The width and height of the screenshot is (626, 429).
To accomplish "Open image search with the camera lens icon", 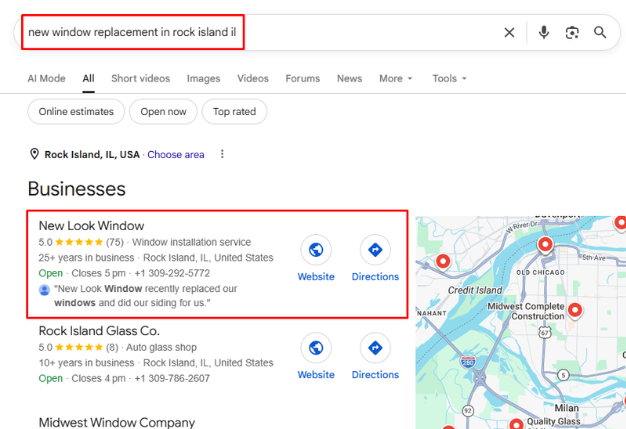I will (x=572, y=32).
